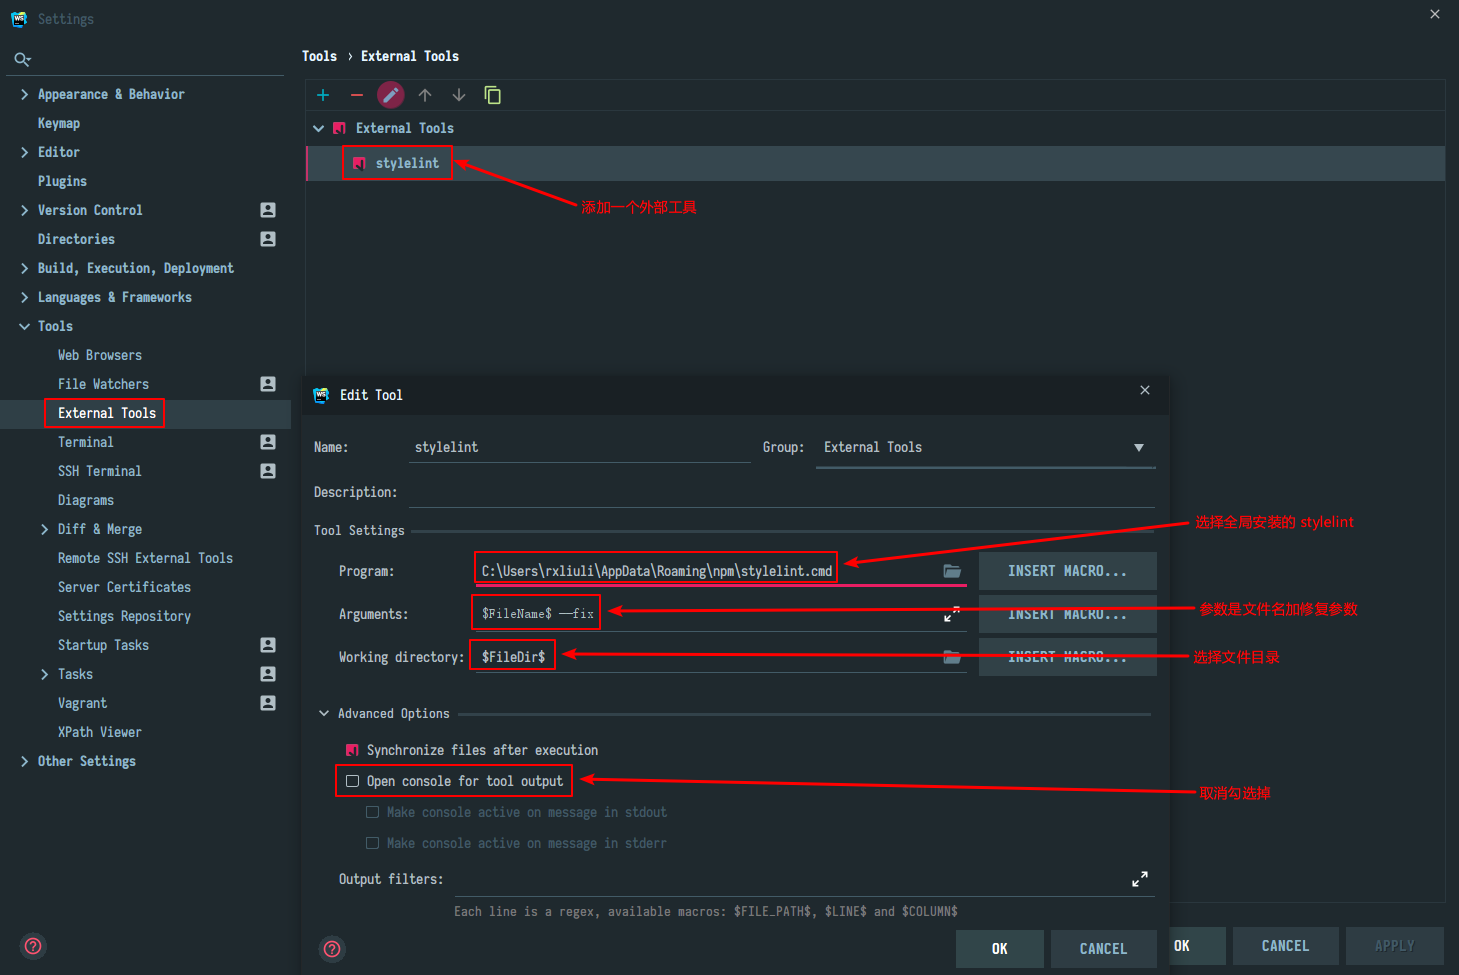Move tool down with down arrow
Screen dimensions: 1459x975
point(459,95)
